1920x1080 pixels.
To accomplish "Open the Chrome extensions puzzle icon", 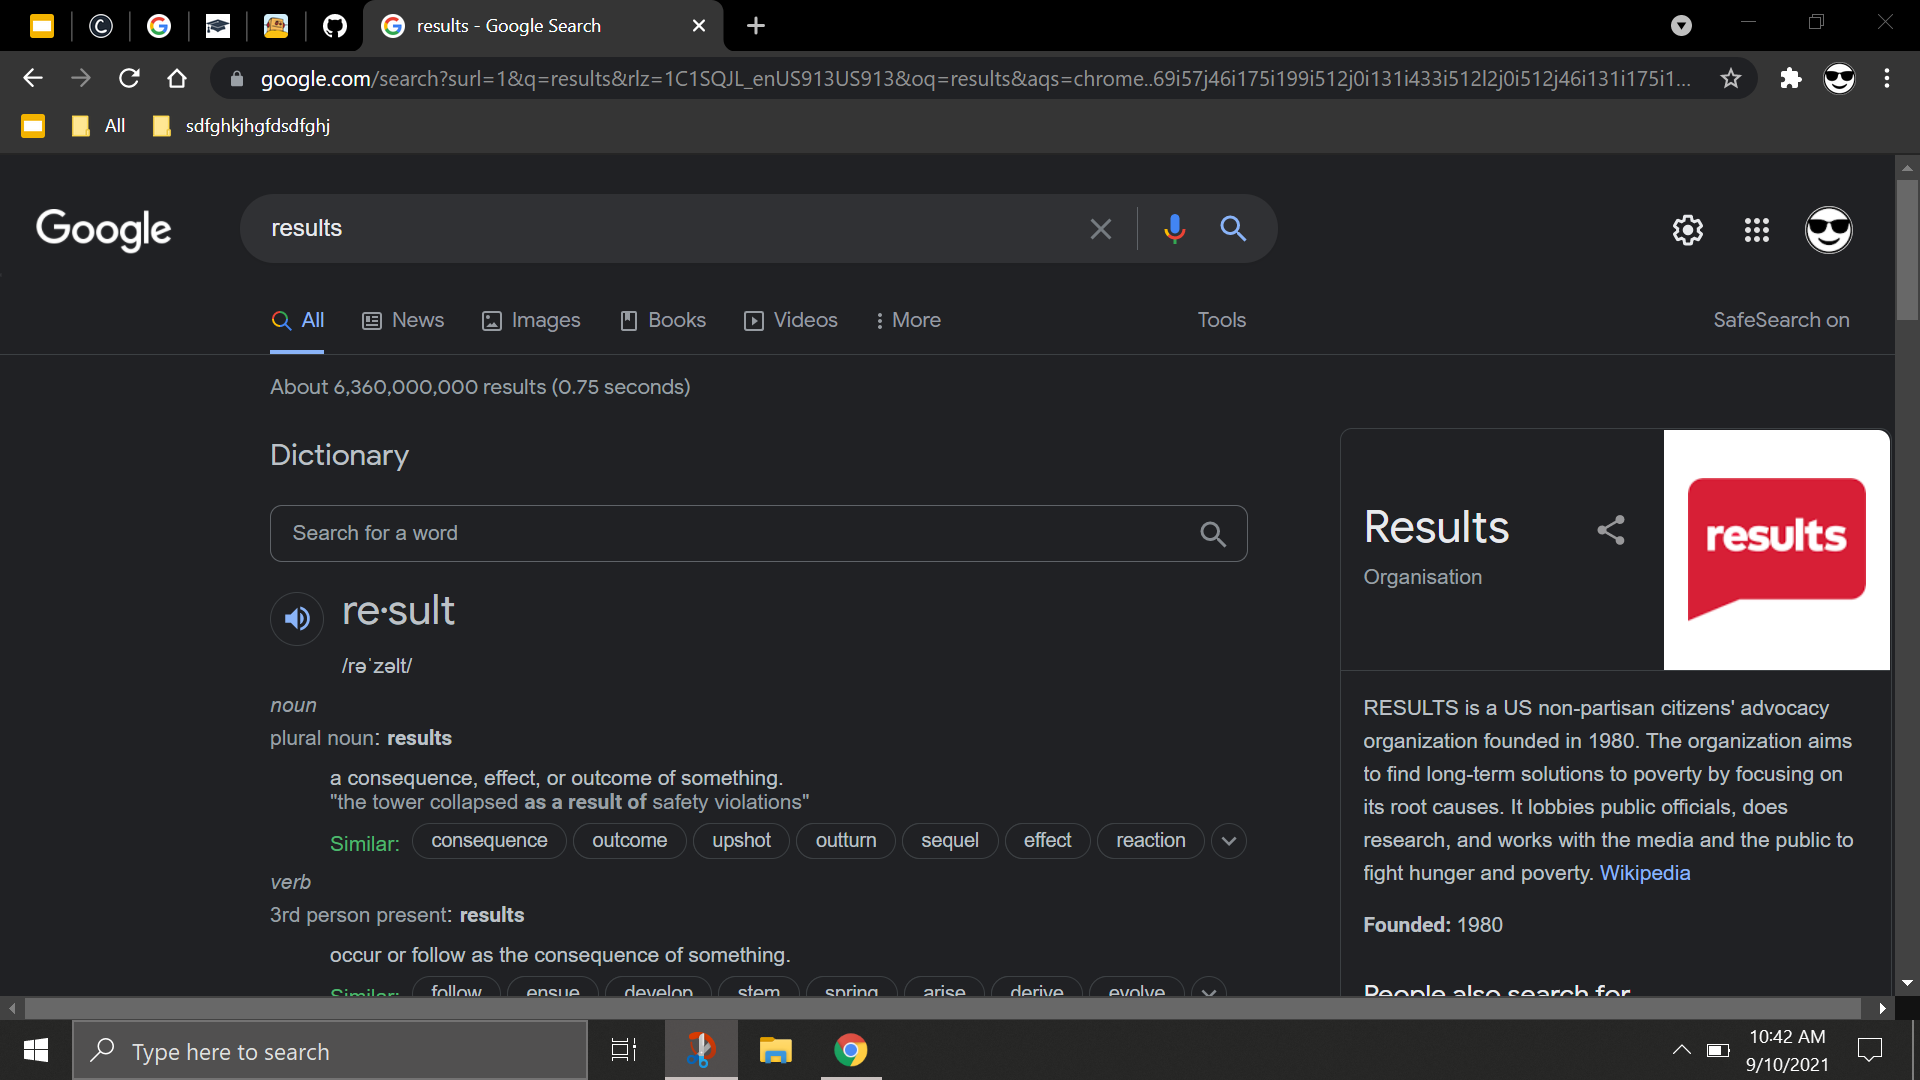I will point(1791,78).
